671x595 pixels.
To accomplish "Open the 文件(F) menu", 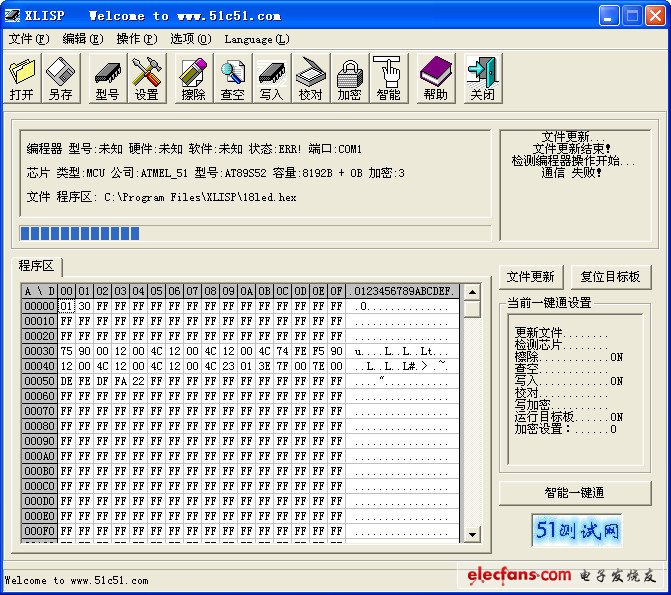I will [x=28, y=39].
